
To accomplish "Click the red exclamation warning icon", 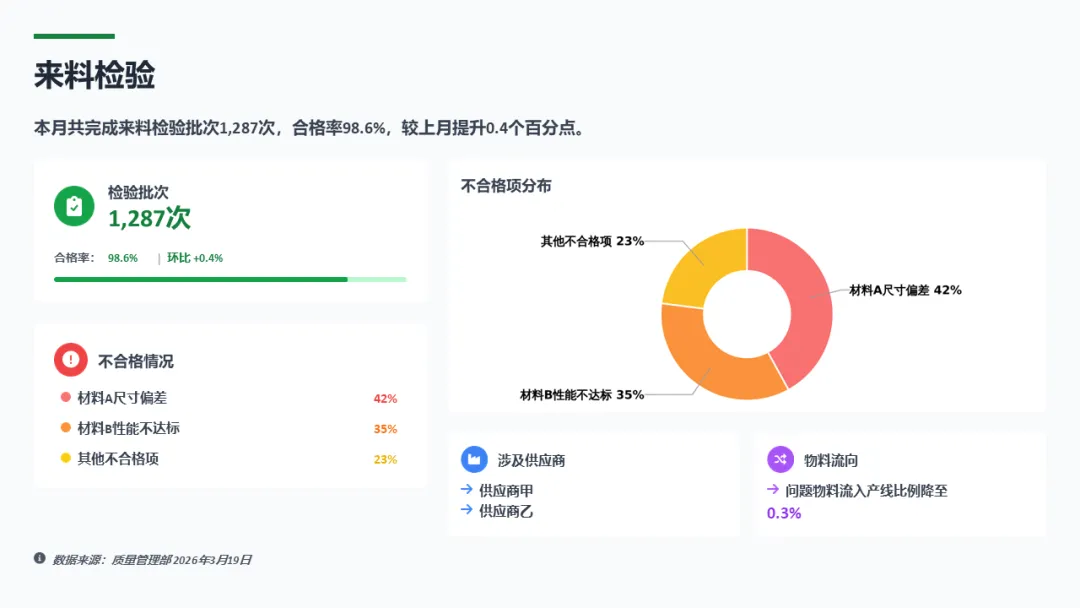I will (x=70, y=359).
